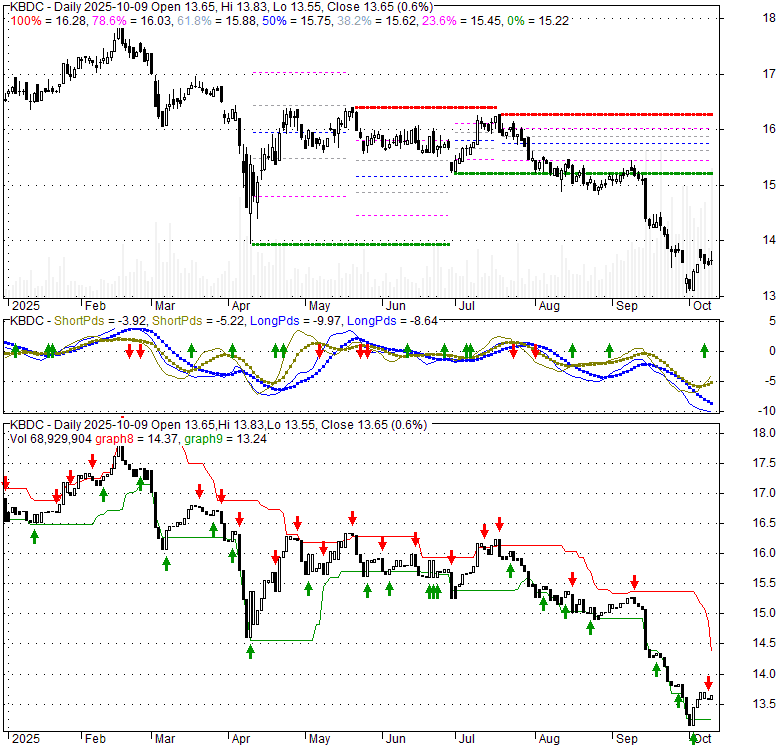
Task: Click price level 14 on top chart axis
Action: tap(769, 240)
